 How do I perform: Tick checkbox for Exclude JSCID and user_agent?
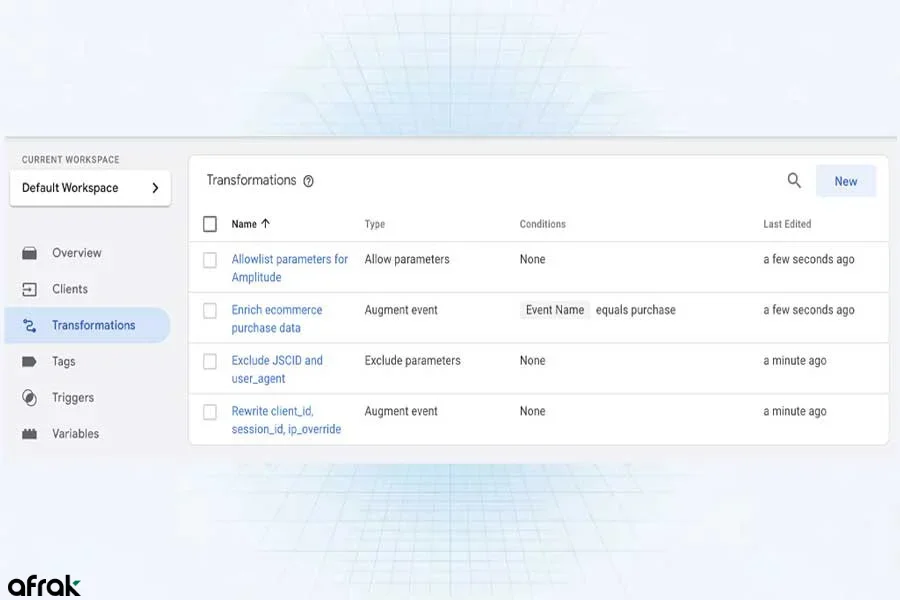pyautogui.click(x=210, y=361)
